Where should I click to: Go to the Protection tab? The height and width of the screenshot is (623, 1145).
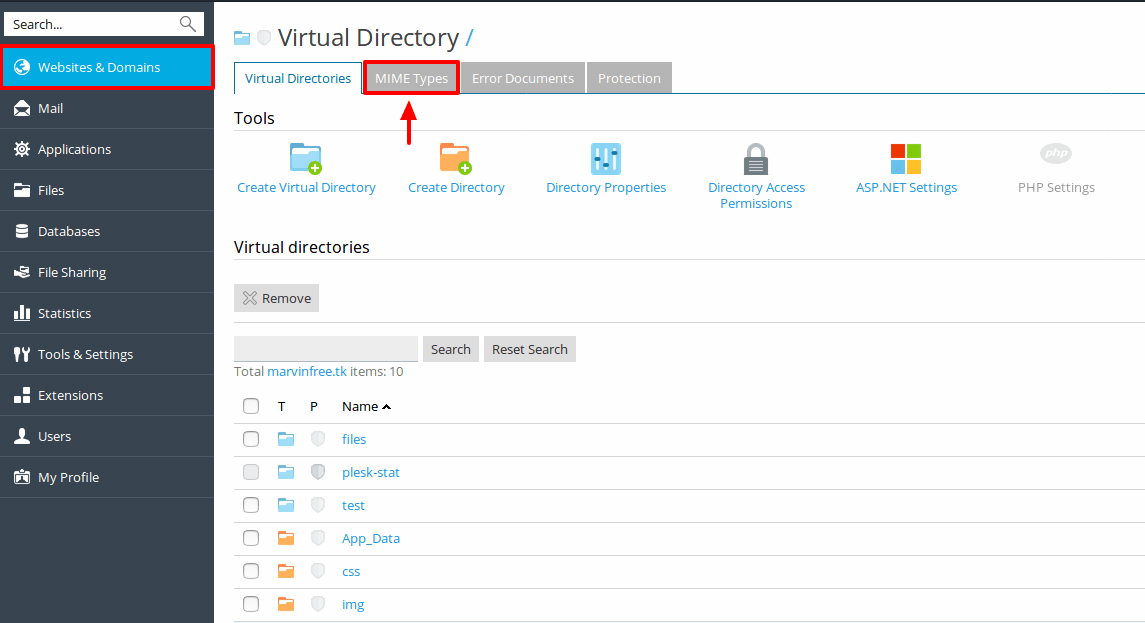tap(629, 79)
